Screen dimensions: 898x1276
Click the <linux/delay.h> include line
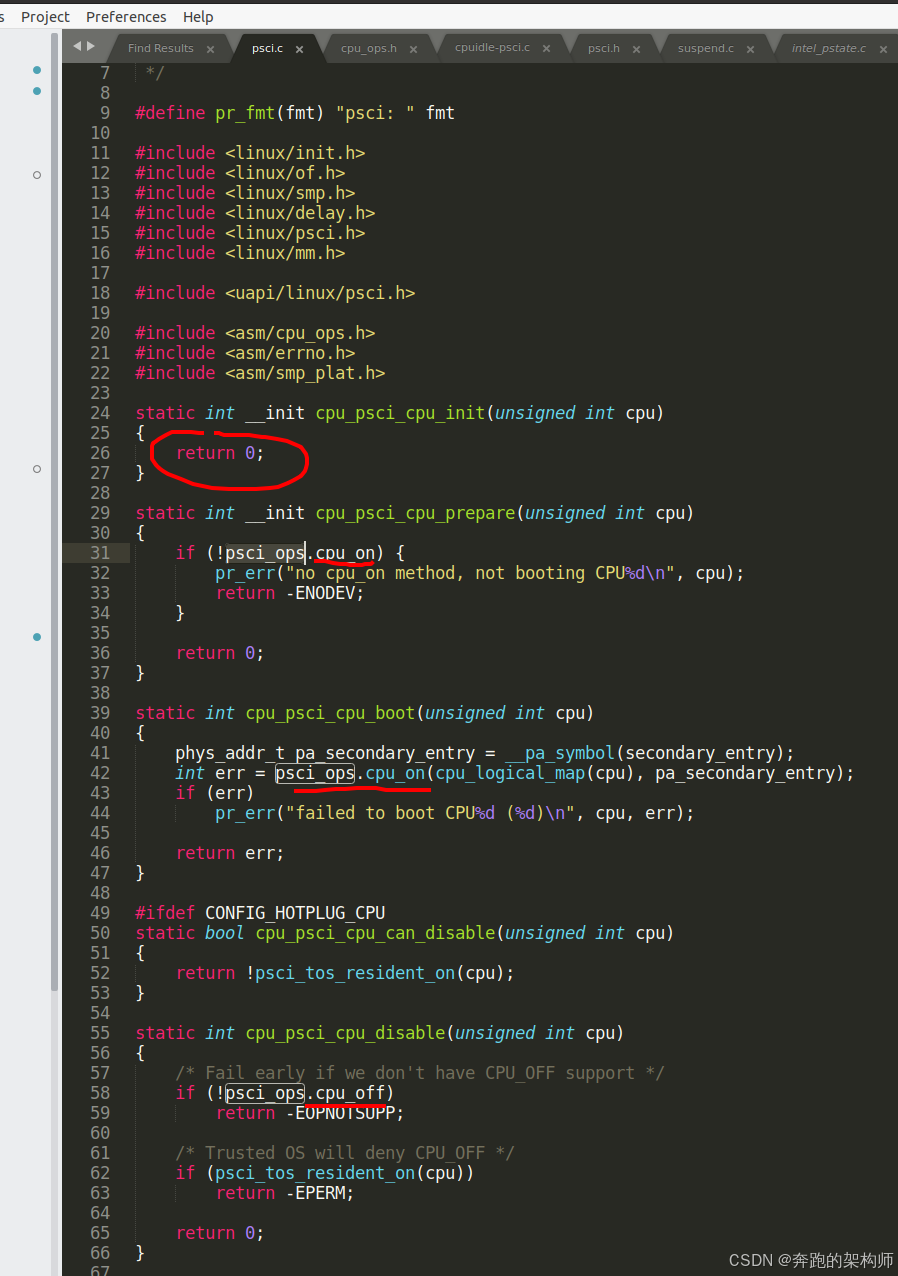tap(255, 213)
